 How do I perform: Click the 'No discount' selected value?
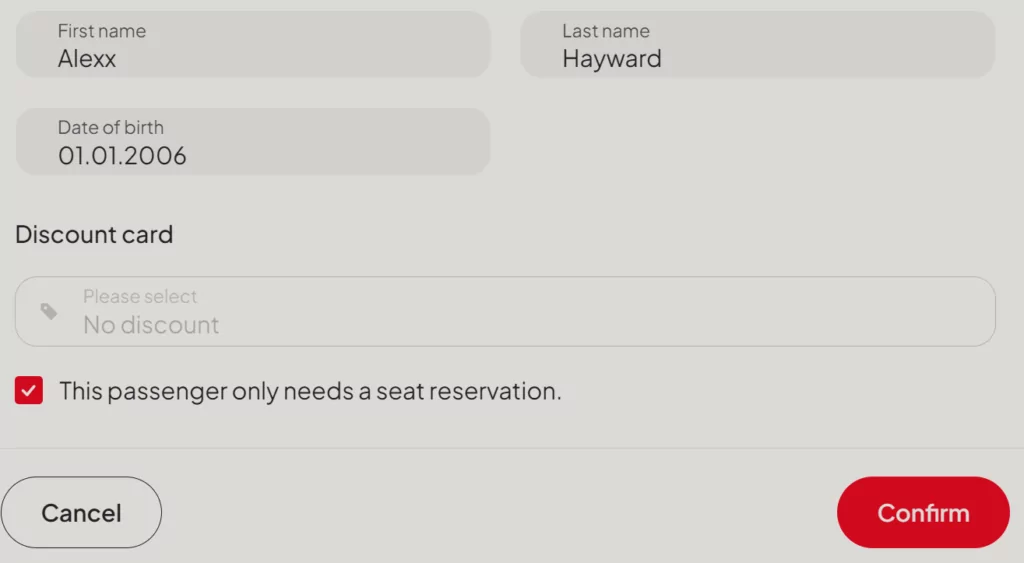(151, 325)
